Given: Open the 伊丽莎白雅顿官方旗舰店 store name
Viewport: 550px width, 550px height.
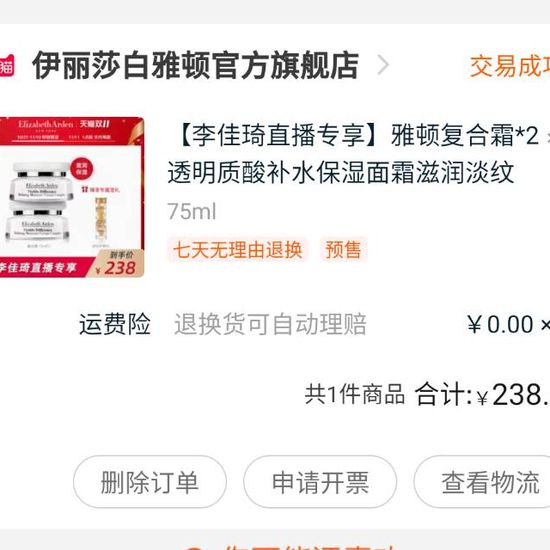Looking at the screenshot, I should pyautogui.click(x=195, y=65).
